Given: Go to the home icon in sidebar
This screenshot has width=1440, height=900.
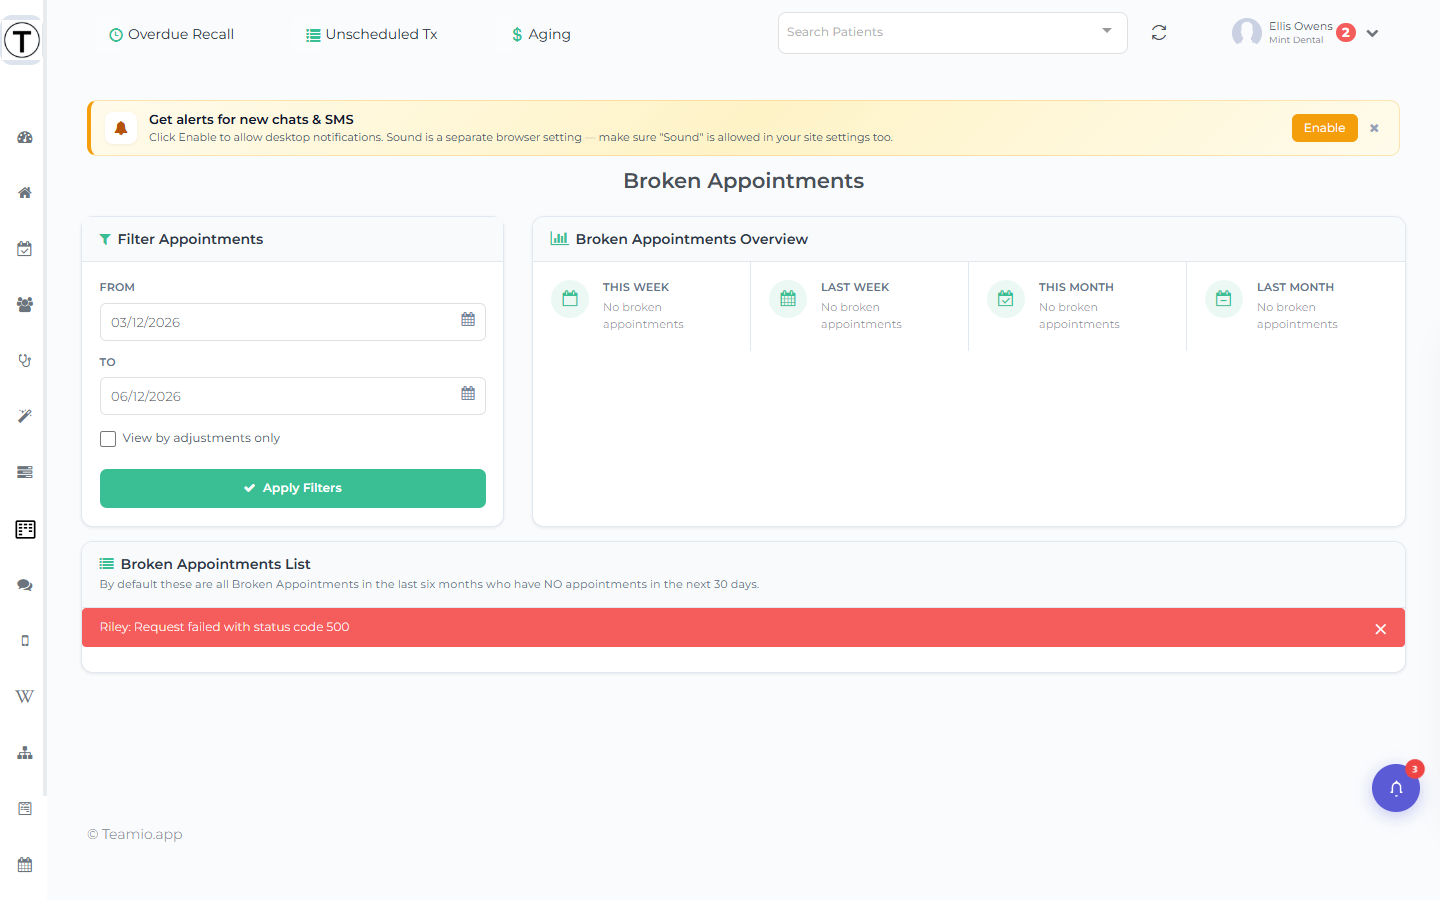Looking at the screenshot, I should (x=25, y=193).
